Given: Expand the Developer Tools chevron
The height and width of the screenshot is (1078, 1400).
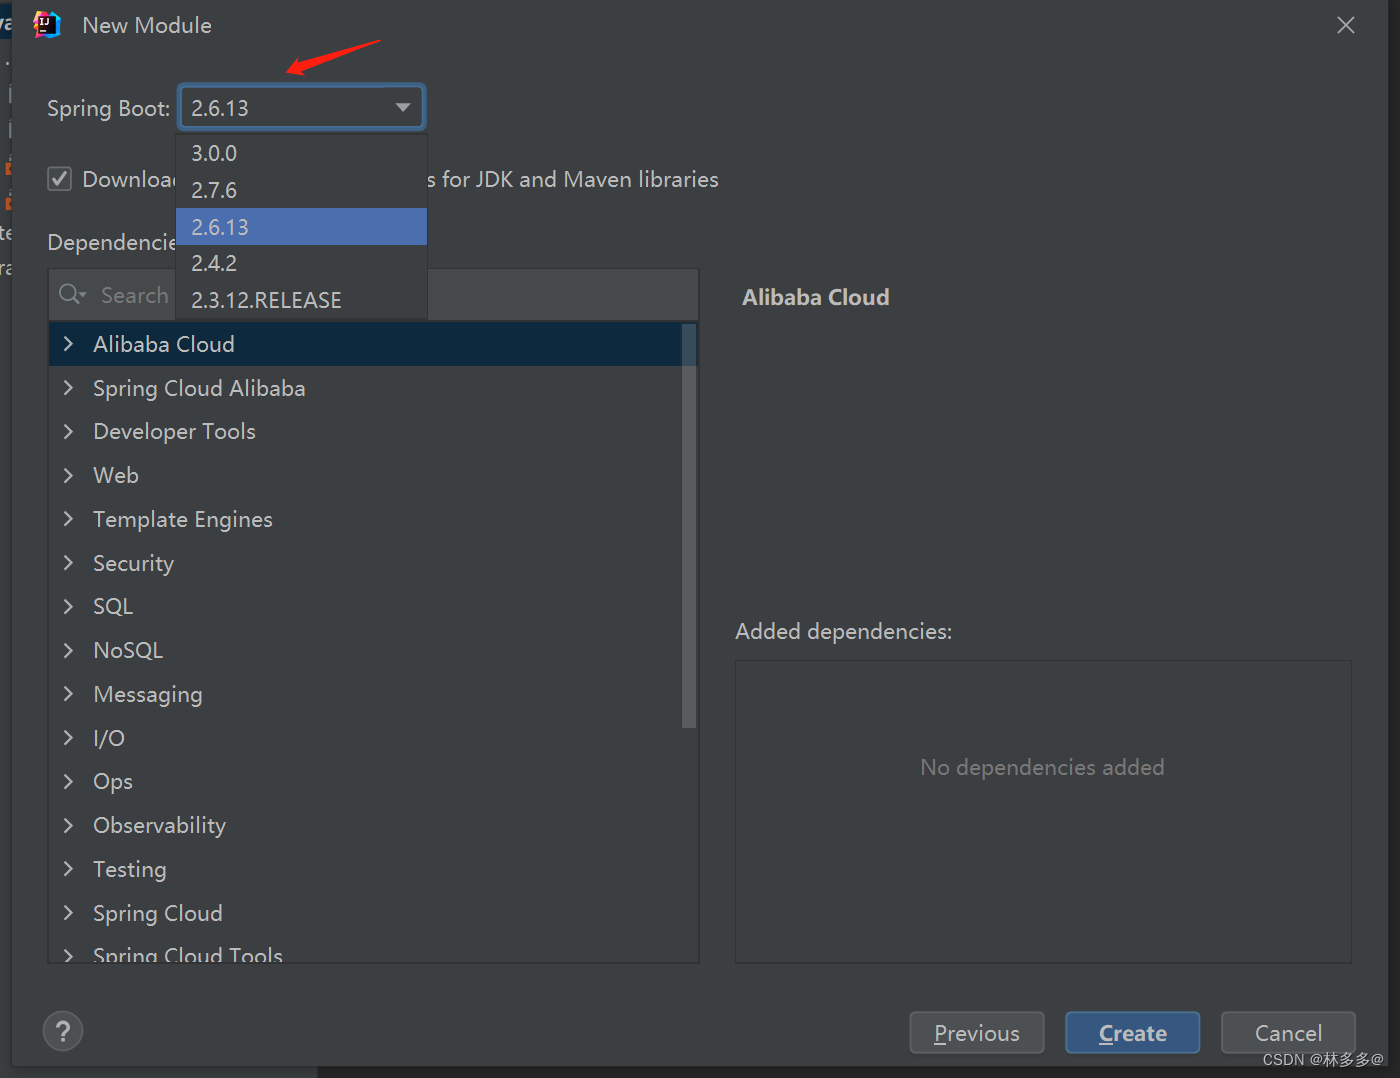Looking at the screenshot, I should click(68, 431).
